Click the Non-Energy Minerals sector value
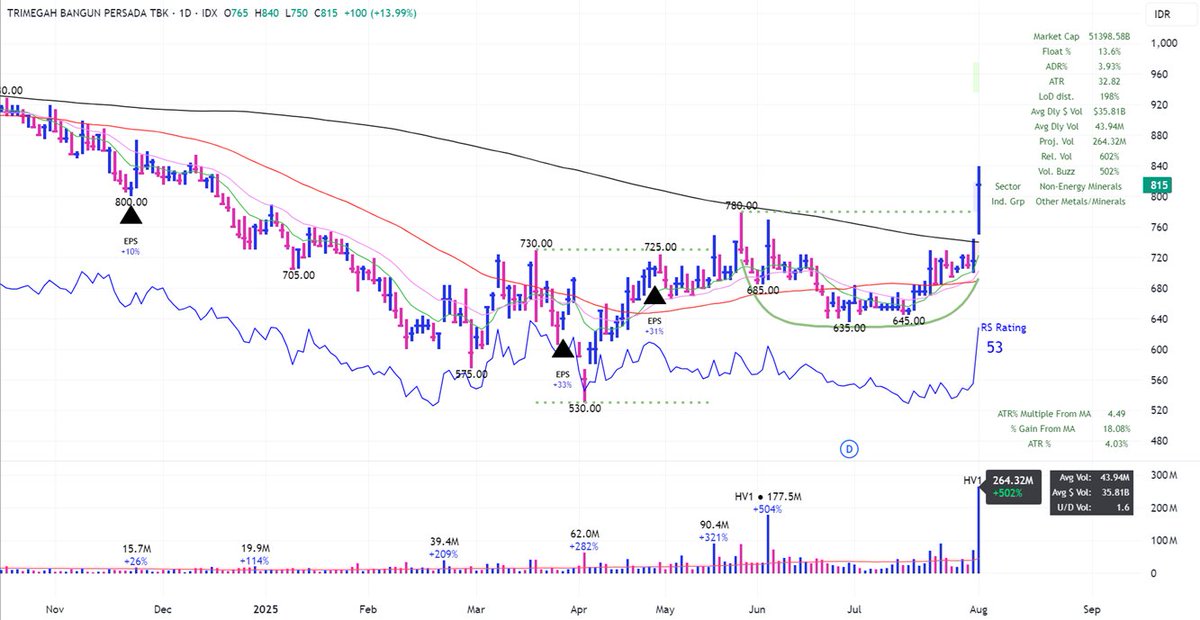Image resolution: width=1200 pixels, height=620 pixels. 1082,186
